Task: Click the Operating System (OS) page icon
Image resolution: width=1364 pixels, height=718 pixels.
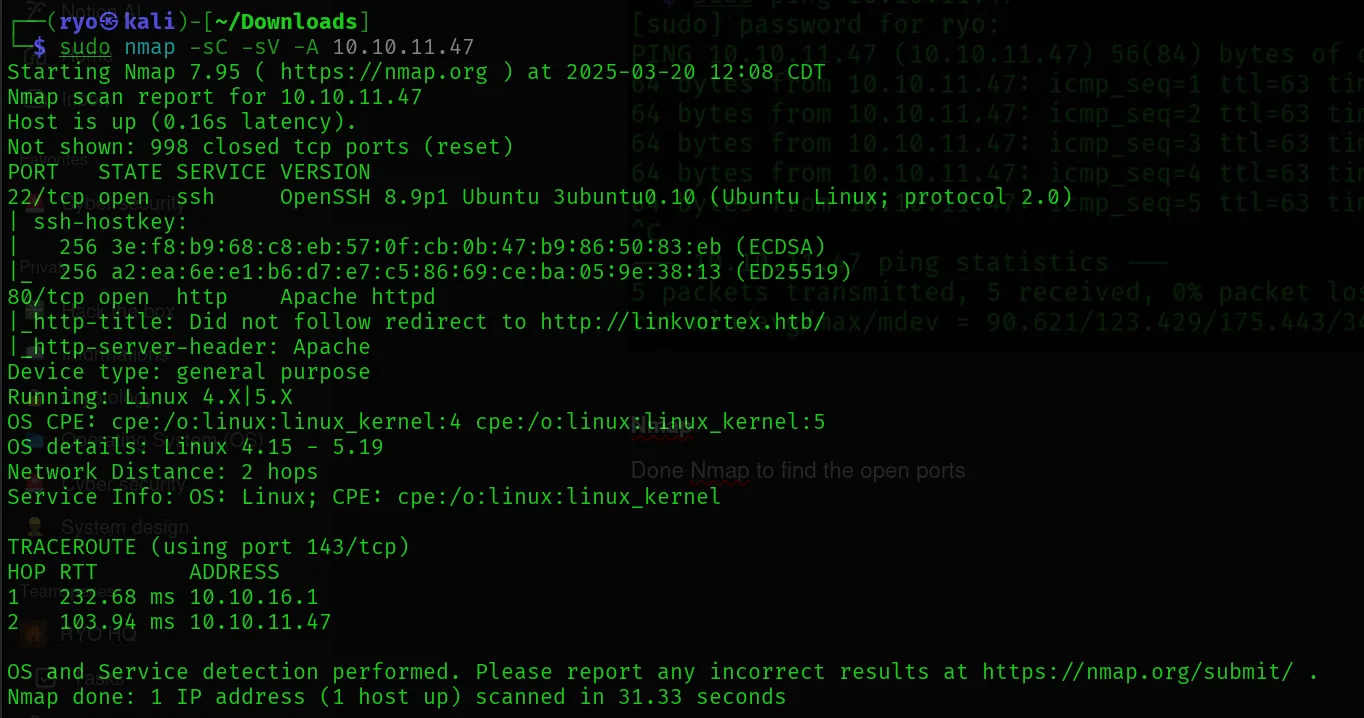Action: (x=35, y=441)
